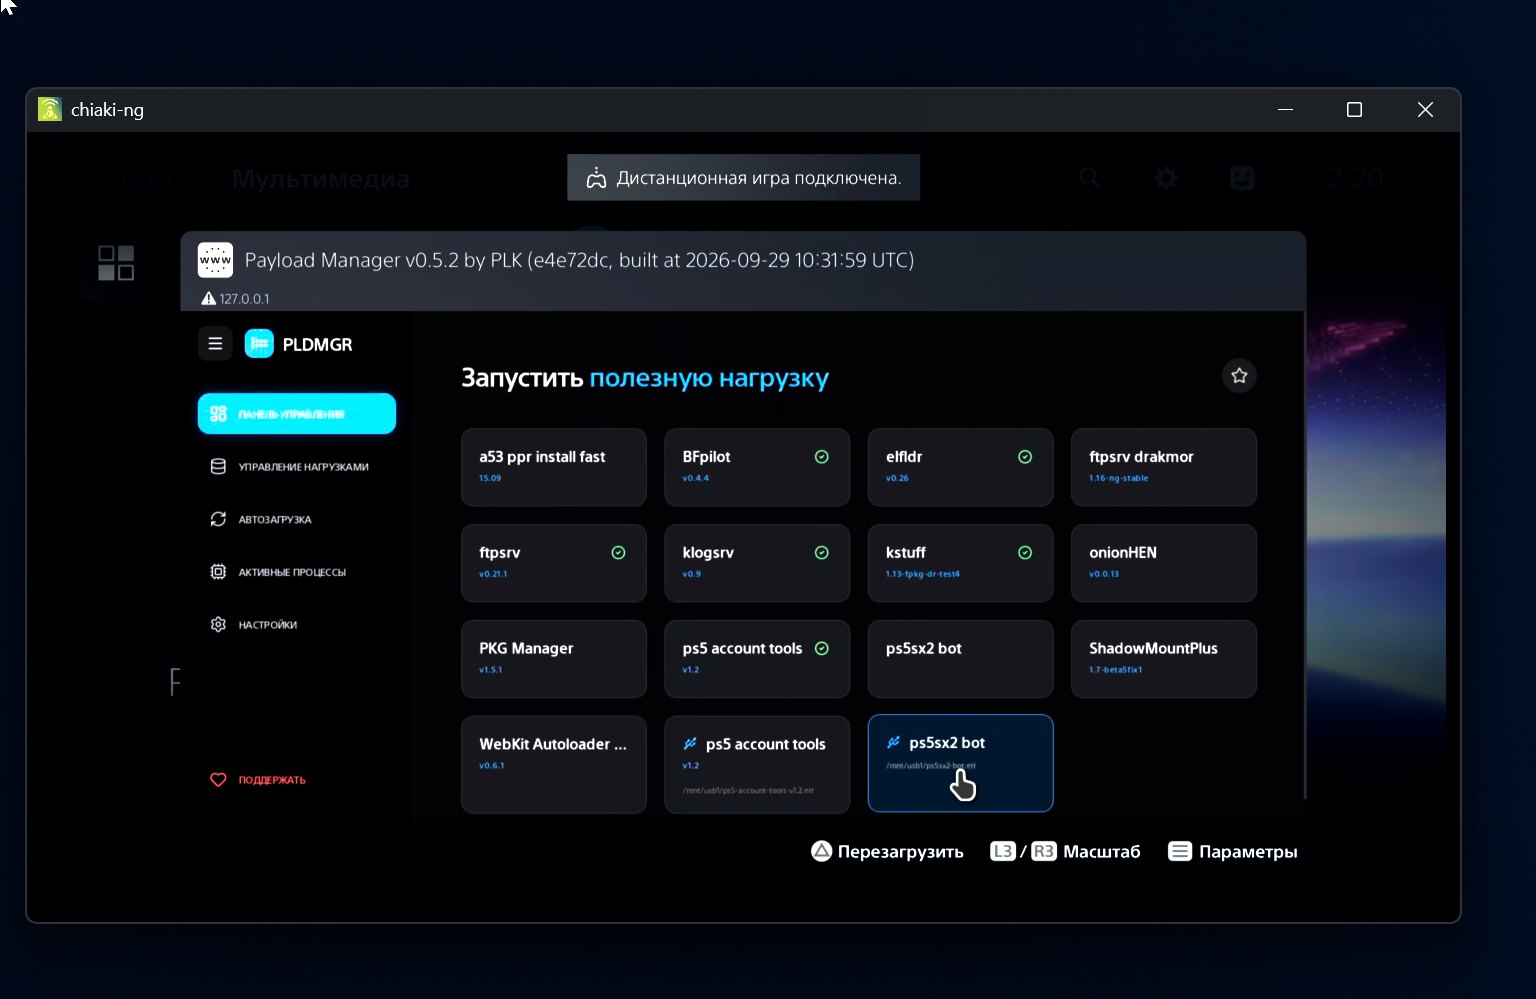
Task: Launch ps5sx2 bot card with USB path
Action: [960, 763]
